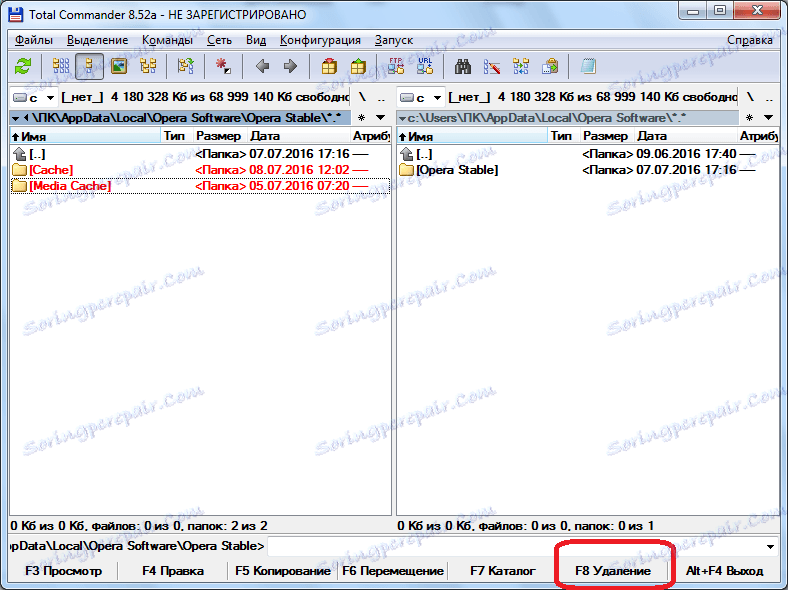Go forward with the right arrow icon
The height and width of the screenshot is (590, 788).
pos(290,66)
